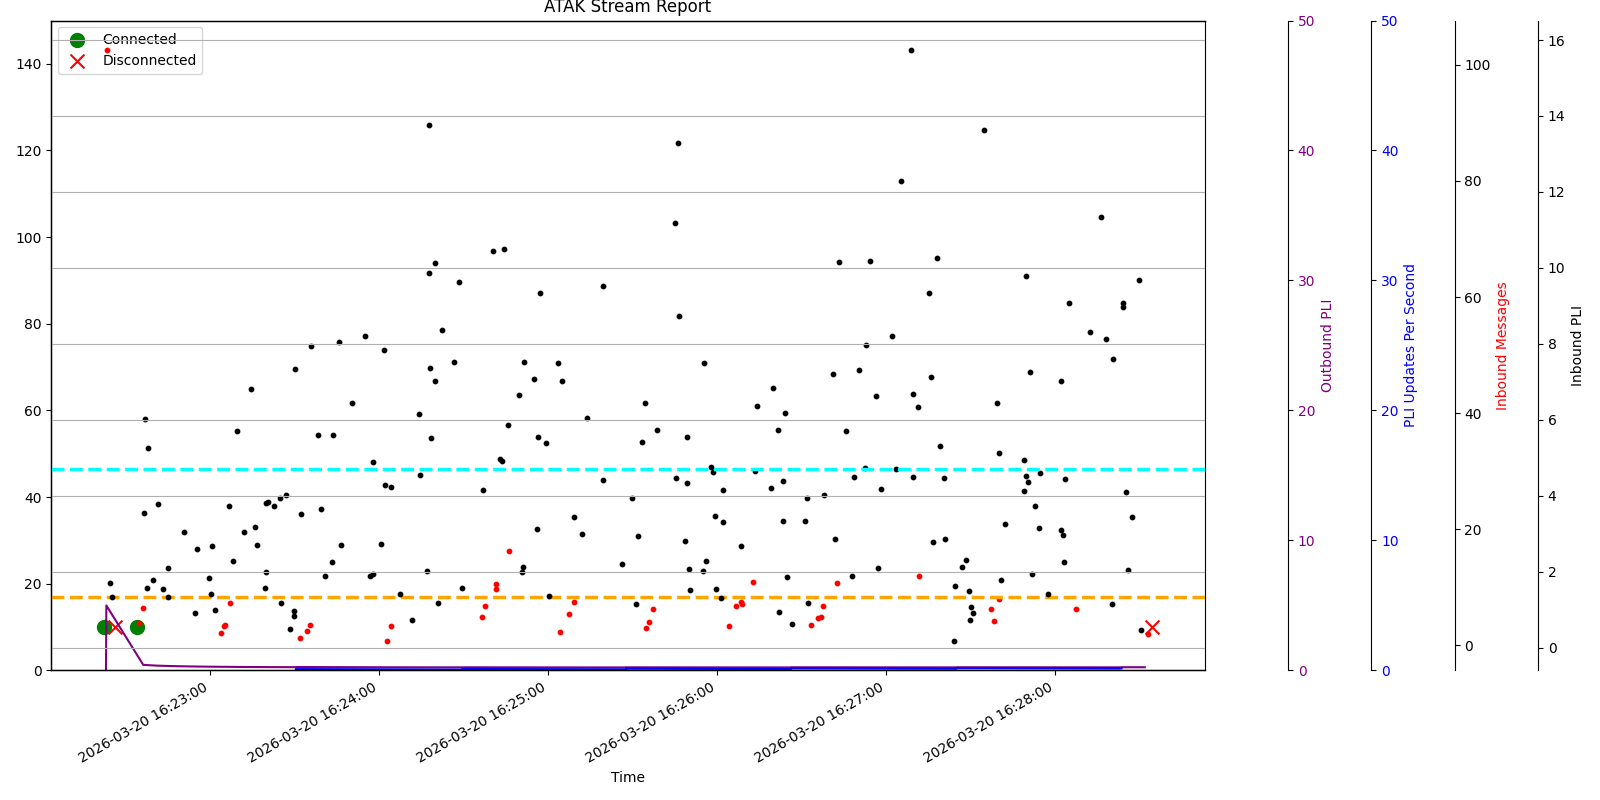Image resolution: width=1600 pixels, height=800 pixels.
Task: Click the red X Disconnected legend marker
Action: pyautogui.click(x=77, y=61)
